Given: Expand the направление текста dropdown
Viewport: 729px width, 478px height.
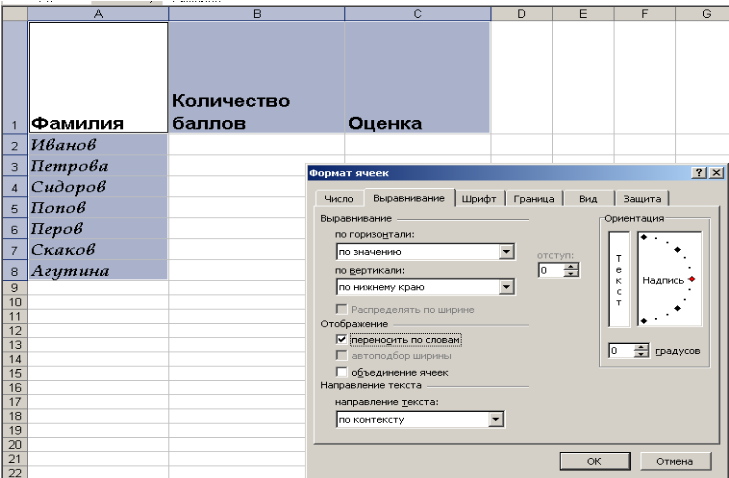Looking at the screenshot, I should [495, 419].
